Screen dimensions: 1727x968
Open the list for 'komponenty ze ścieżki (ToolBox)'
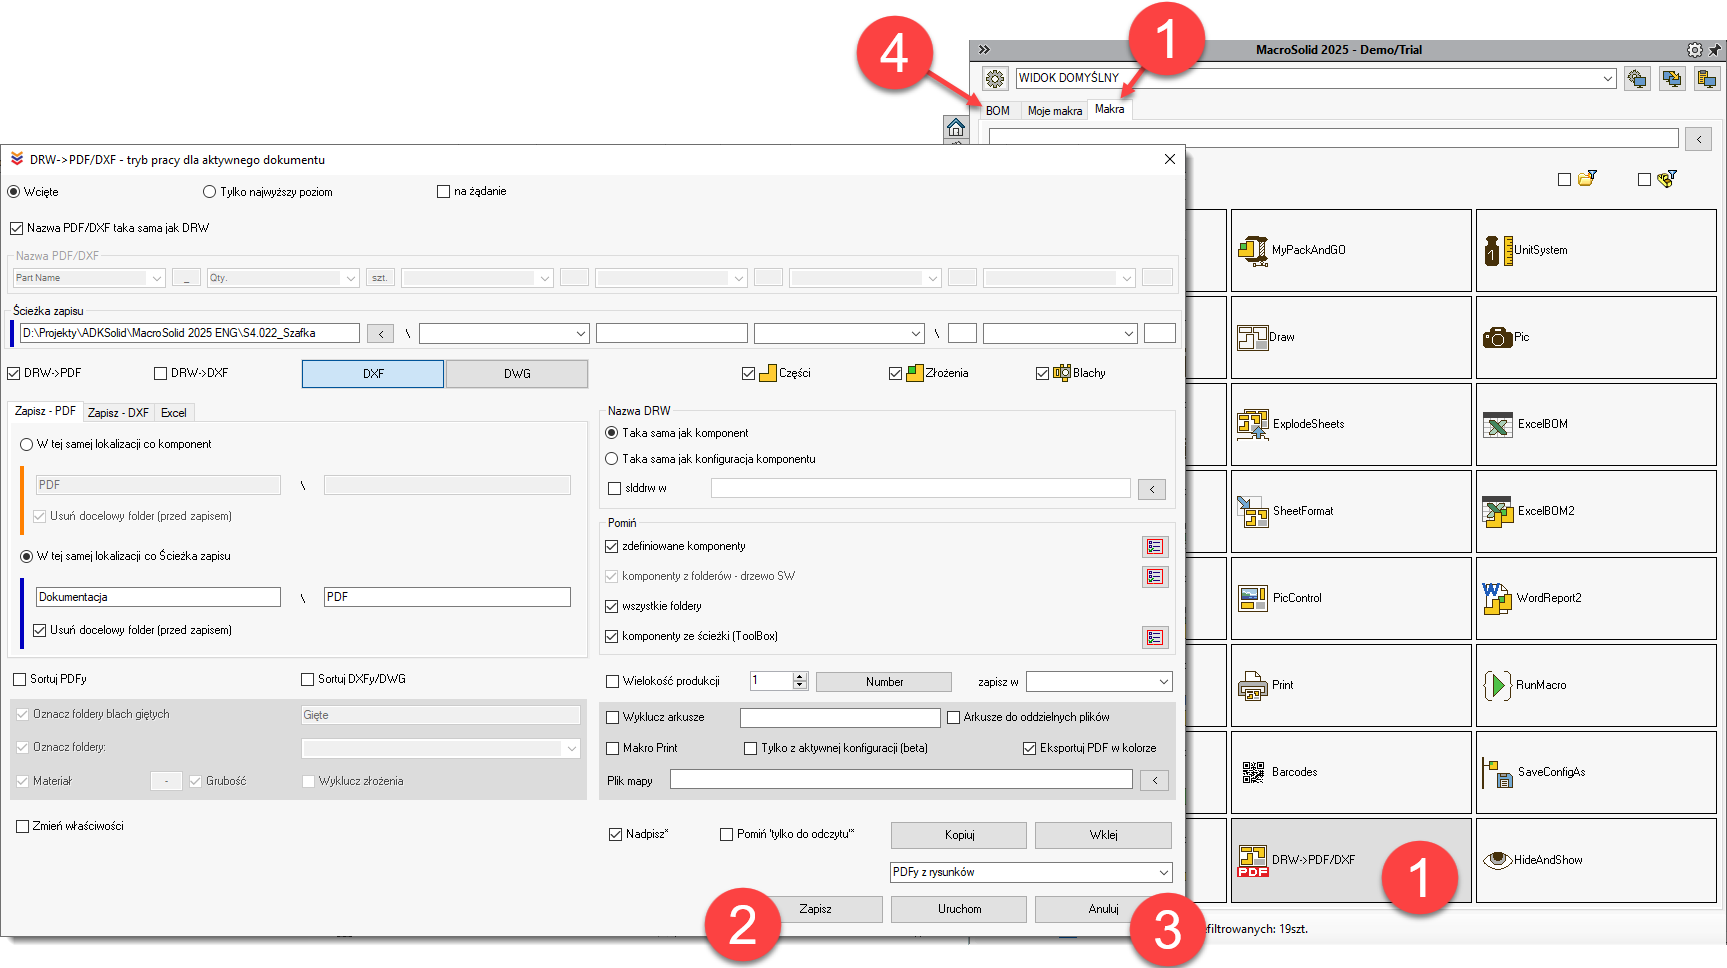point(1155,637)
